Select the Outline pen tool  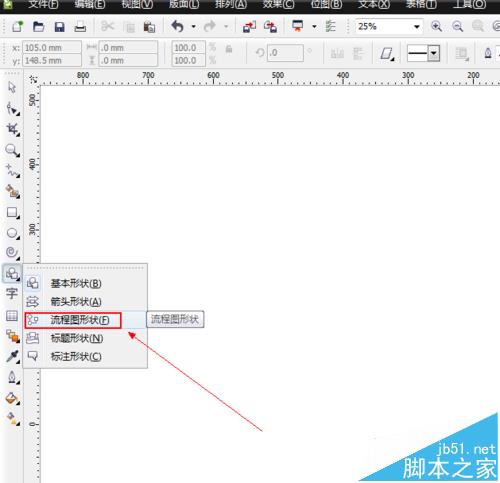13,377
